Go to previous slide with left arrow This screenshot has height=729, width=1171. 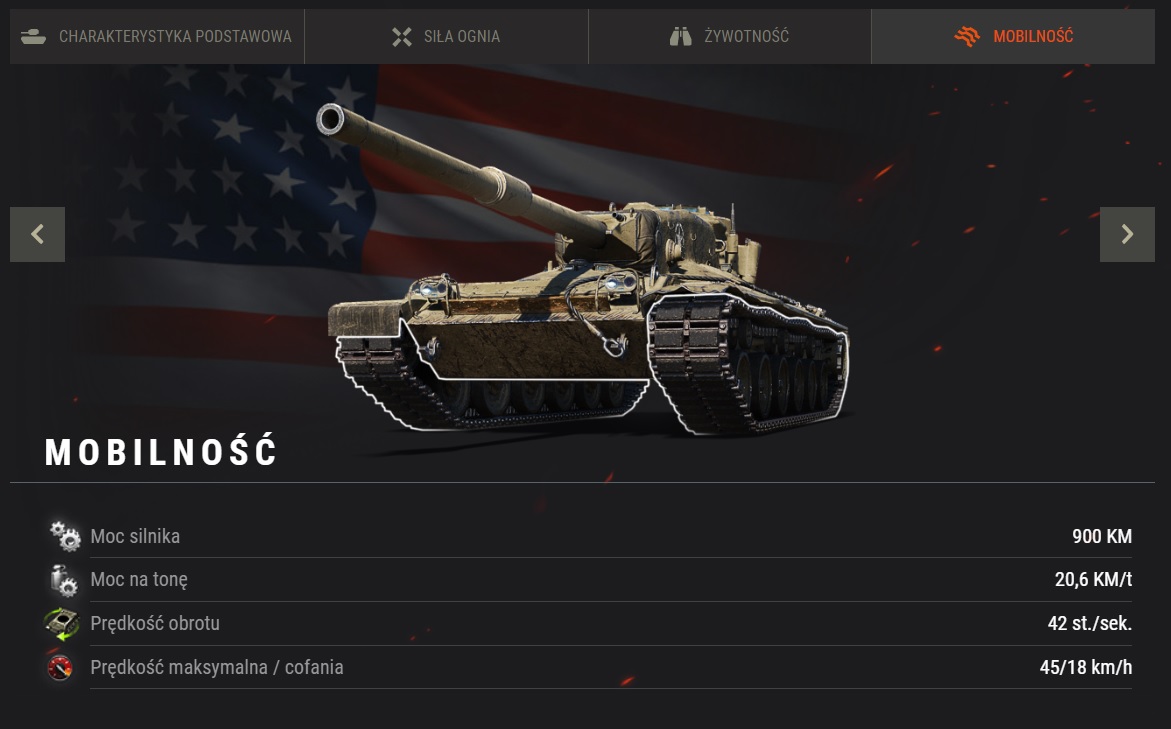tap(37, 235)
